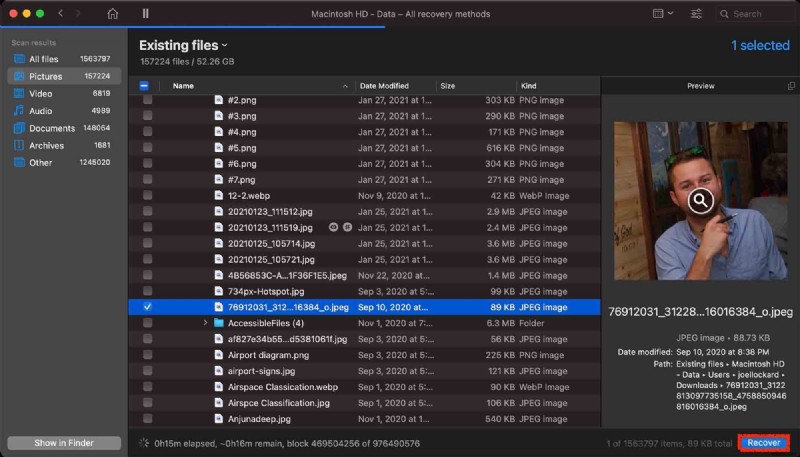Image resolution: width=800 pixels, height=457 pixels.
Task: Pop out the Preview panel
Action: tap(791, 86)
